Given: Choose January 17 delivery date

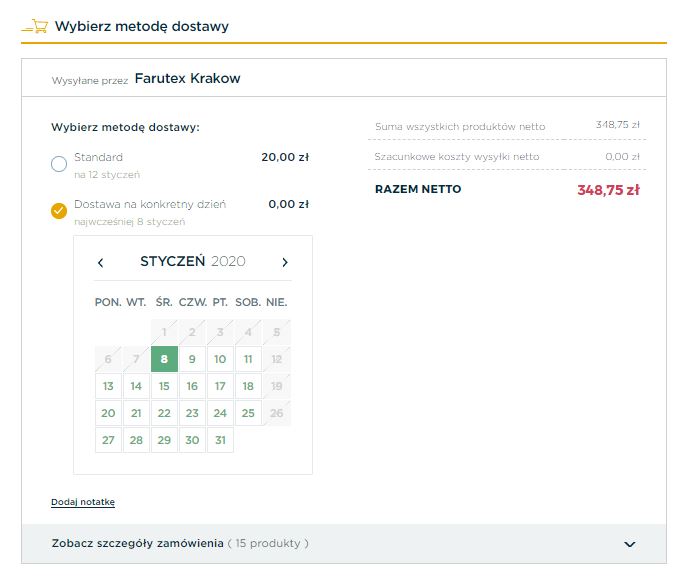Looking at the screenshot, I should tap(220, 386).
